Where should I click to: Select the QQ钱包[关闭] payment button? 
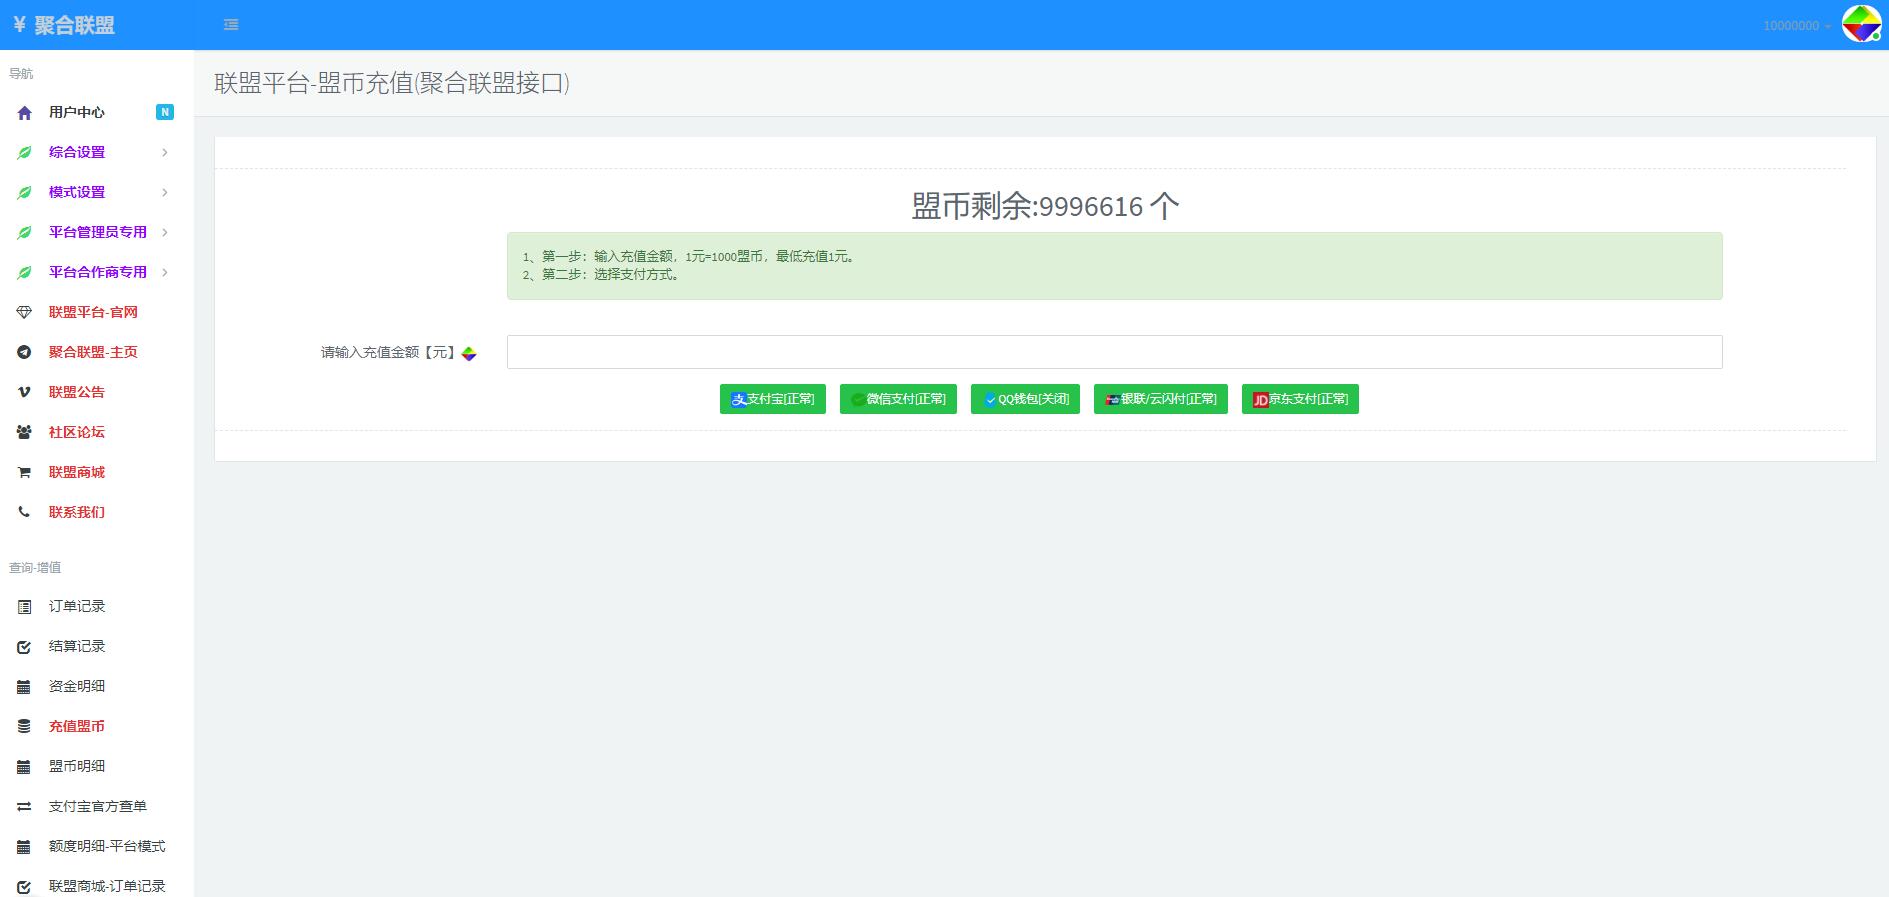[1025, 399]
